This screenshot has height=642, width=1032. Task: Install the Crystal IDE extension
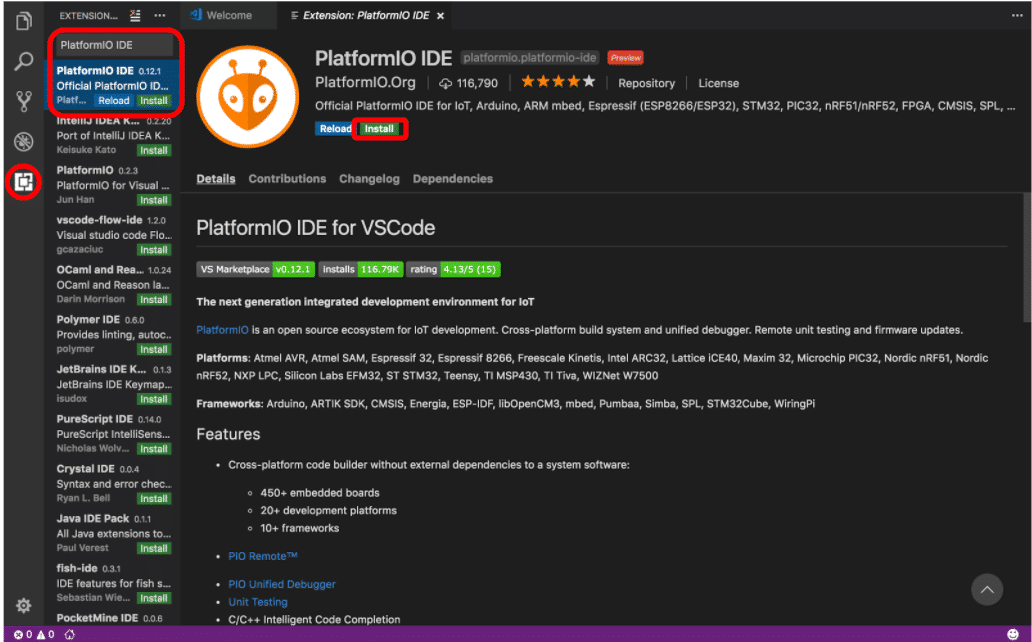coord(153,498)
